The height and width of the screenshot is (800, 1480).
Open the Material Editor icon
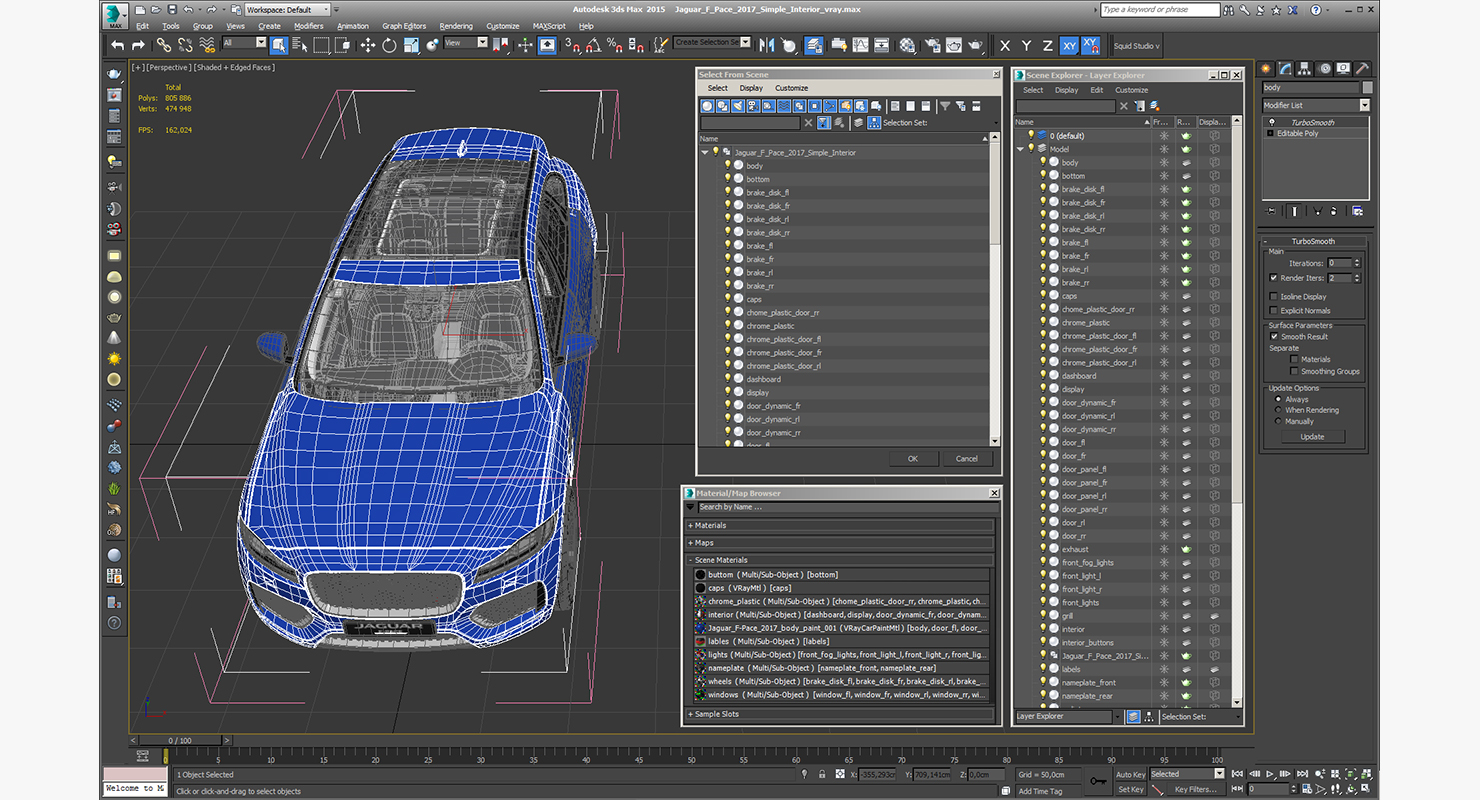pyautogui.click(x=907, y=45)
